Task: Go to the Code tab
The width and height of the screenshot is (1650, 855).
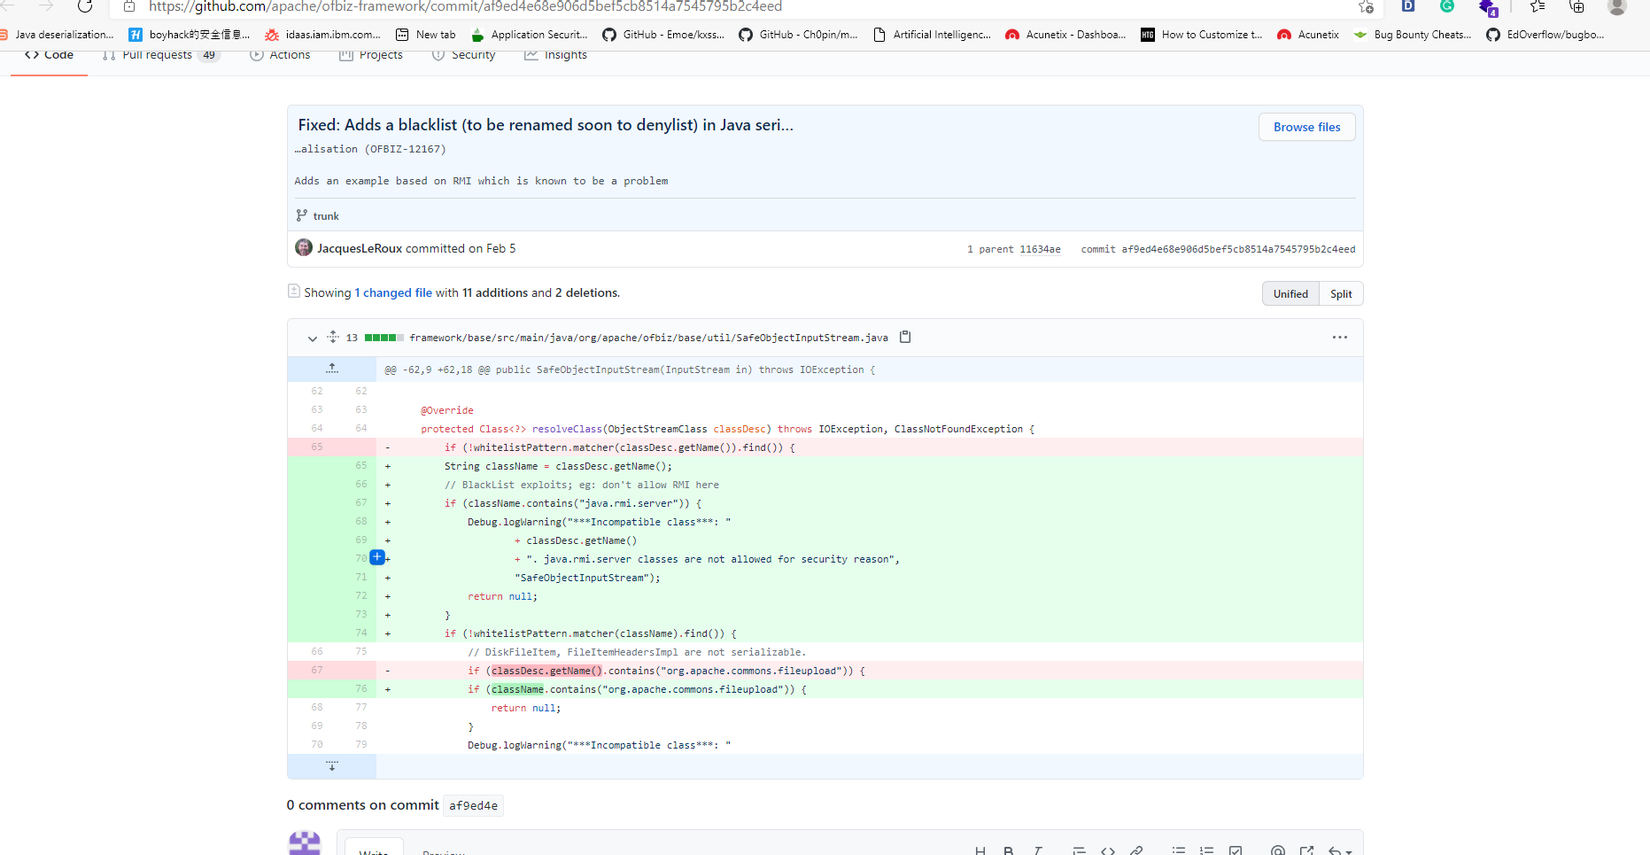Action: coord(49,55)
